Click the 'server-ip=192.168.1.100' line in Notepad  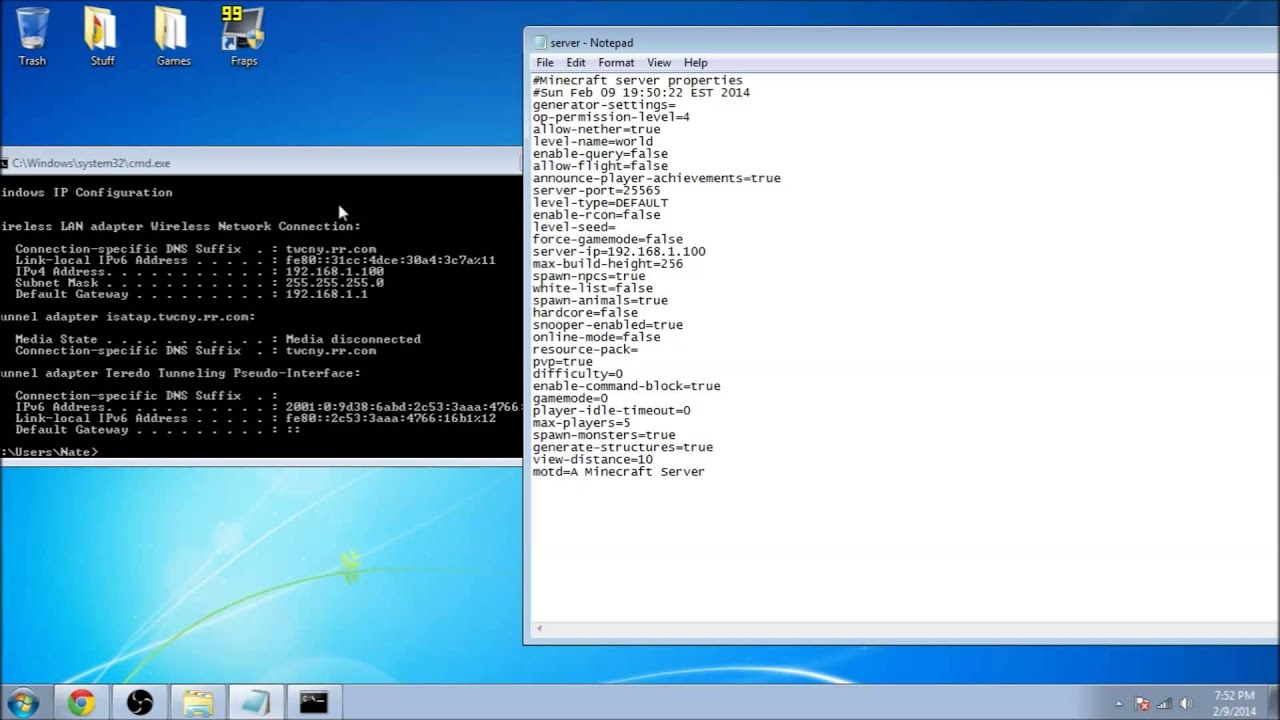619,251
